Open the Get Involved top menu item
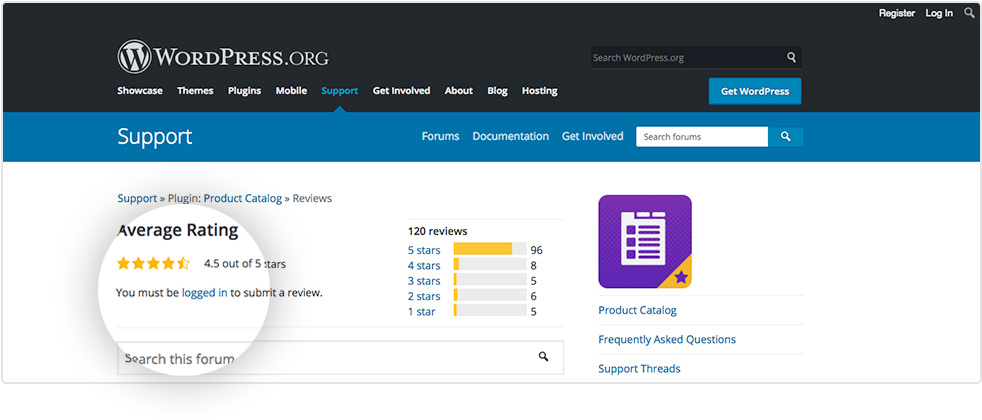 click(401, 91)
